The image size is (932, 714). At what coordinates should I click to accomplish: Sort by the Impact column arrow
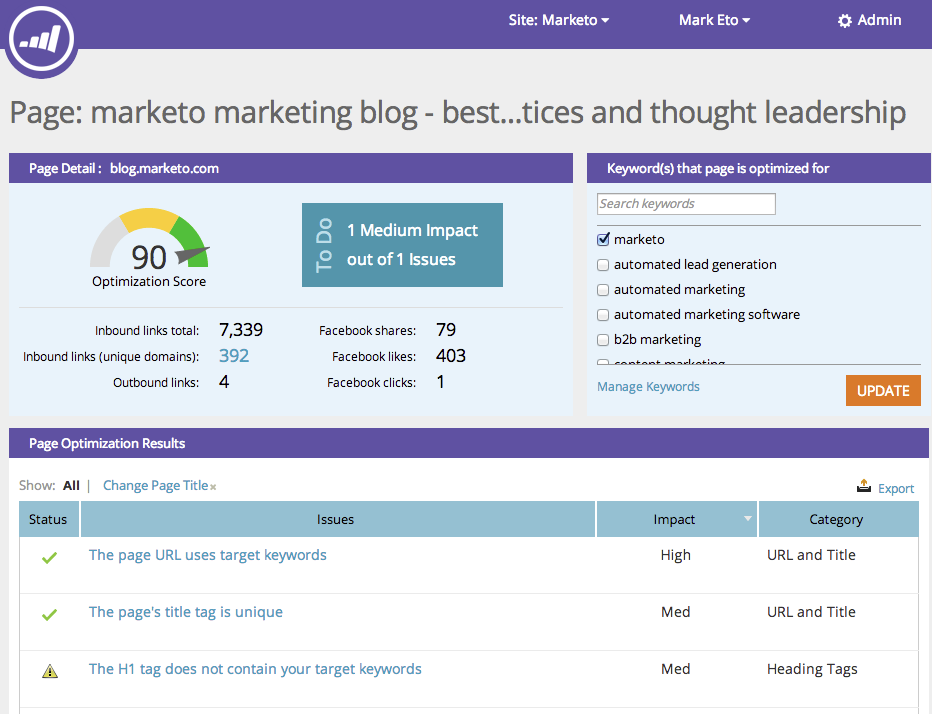point(747,519)
